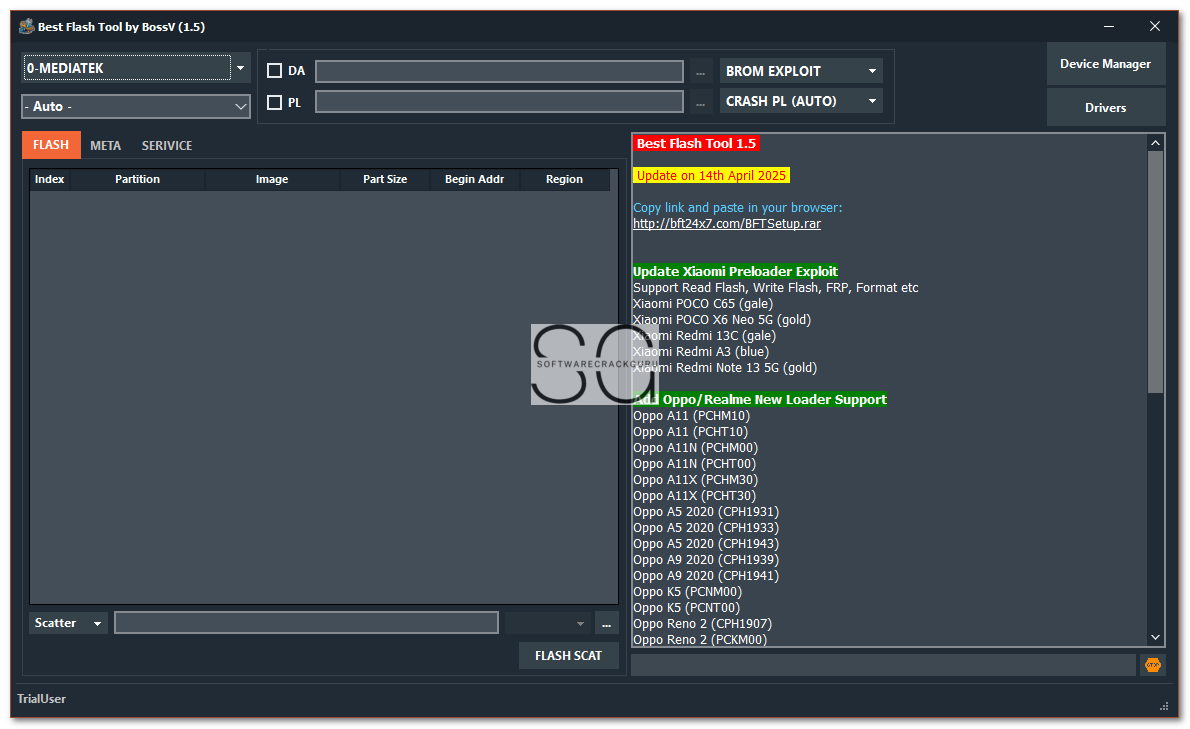Click the FLASH SCAT button
Screen dimensions: 1190x729
pyautogui.click(x=568, y=655)
